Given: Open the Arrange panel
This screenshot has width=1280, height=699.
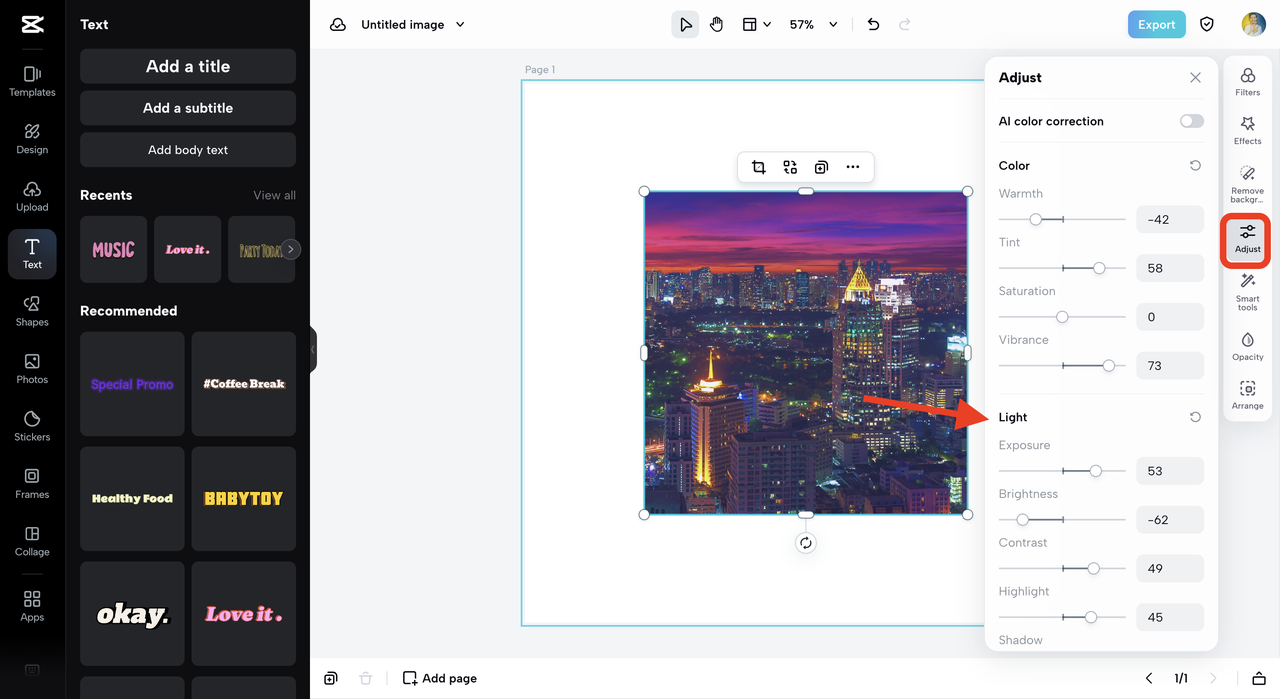Looking at the screenshot, I should coord(1248,395).
